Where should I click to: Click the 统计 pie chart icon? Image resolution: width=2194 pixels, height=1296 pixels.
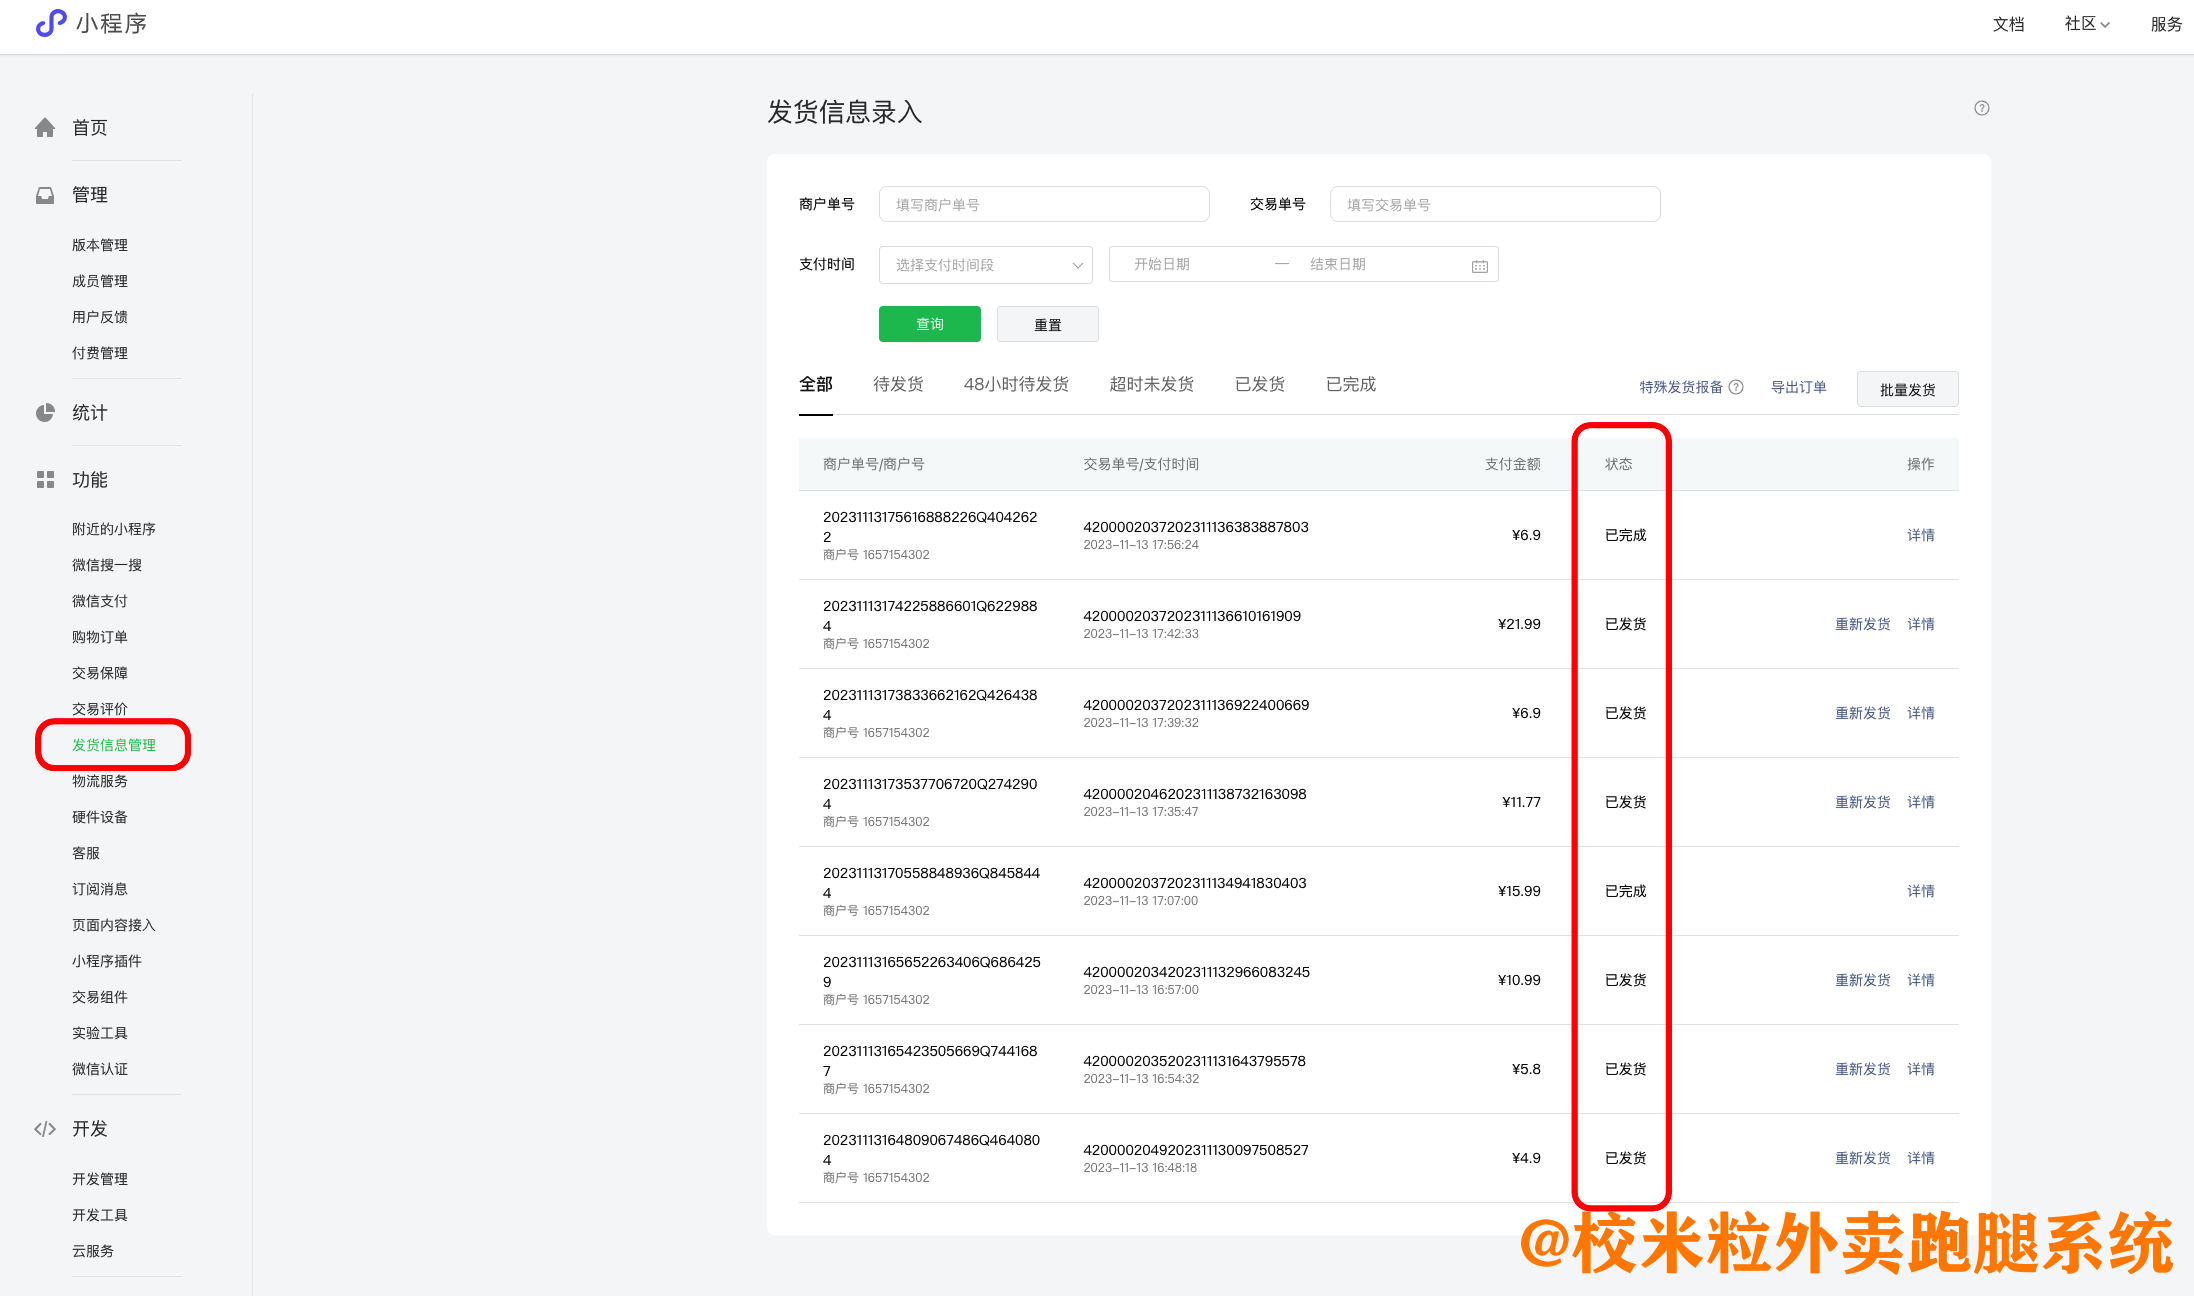[44, 412]
